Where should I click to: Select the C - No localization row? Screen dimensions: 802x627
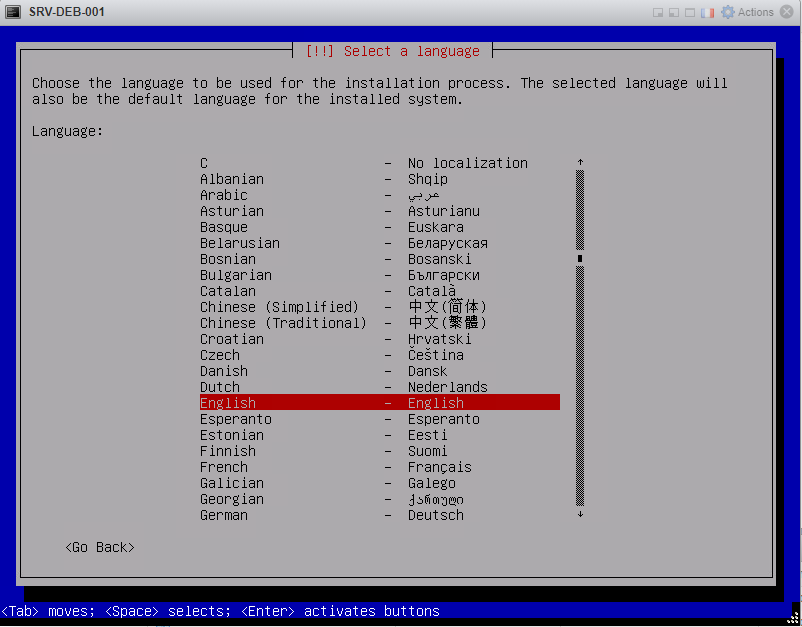pyautogui.click(x=380, y=163)
